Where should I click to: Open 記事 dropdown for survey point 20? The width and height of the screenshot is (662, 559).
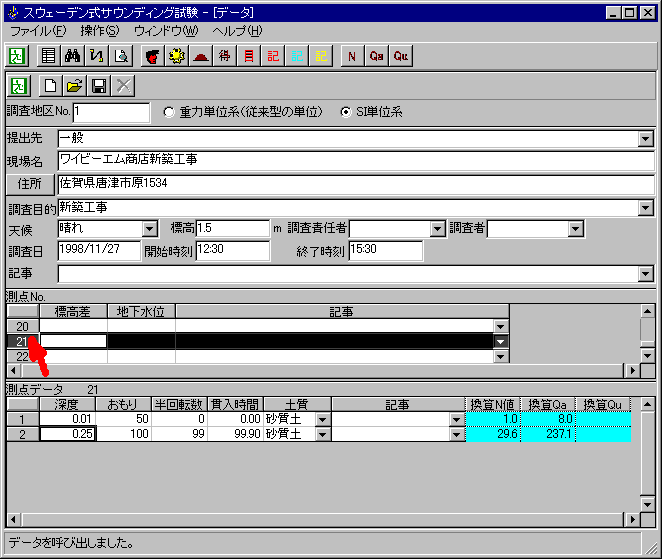coord(501,326)
